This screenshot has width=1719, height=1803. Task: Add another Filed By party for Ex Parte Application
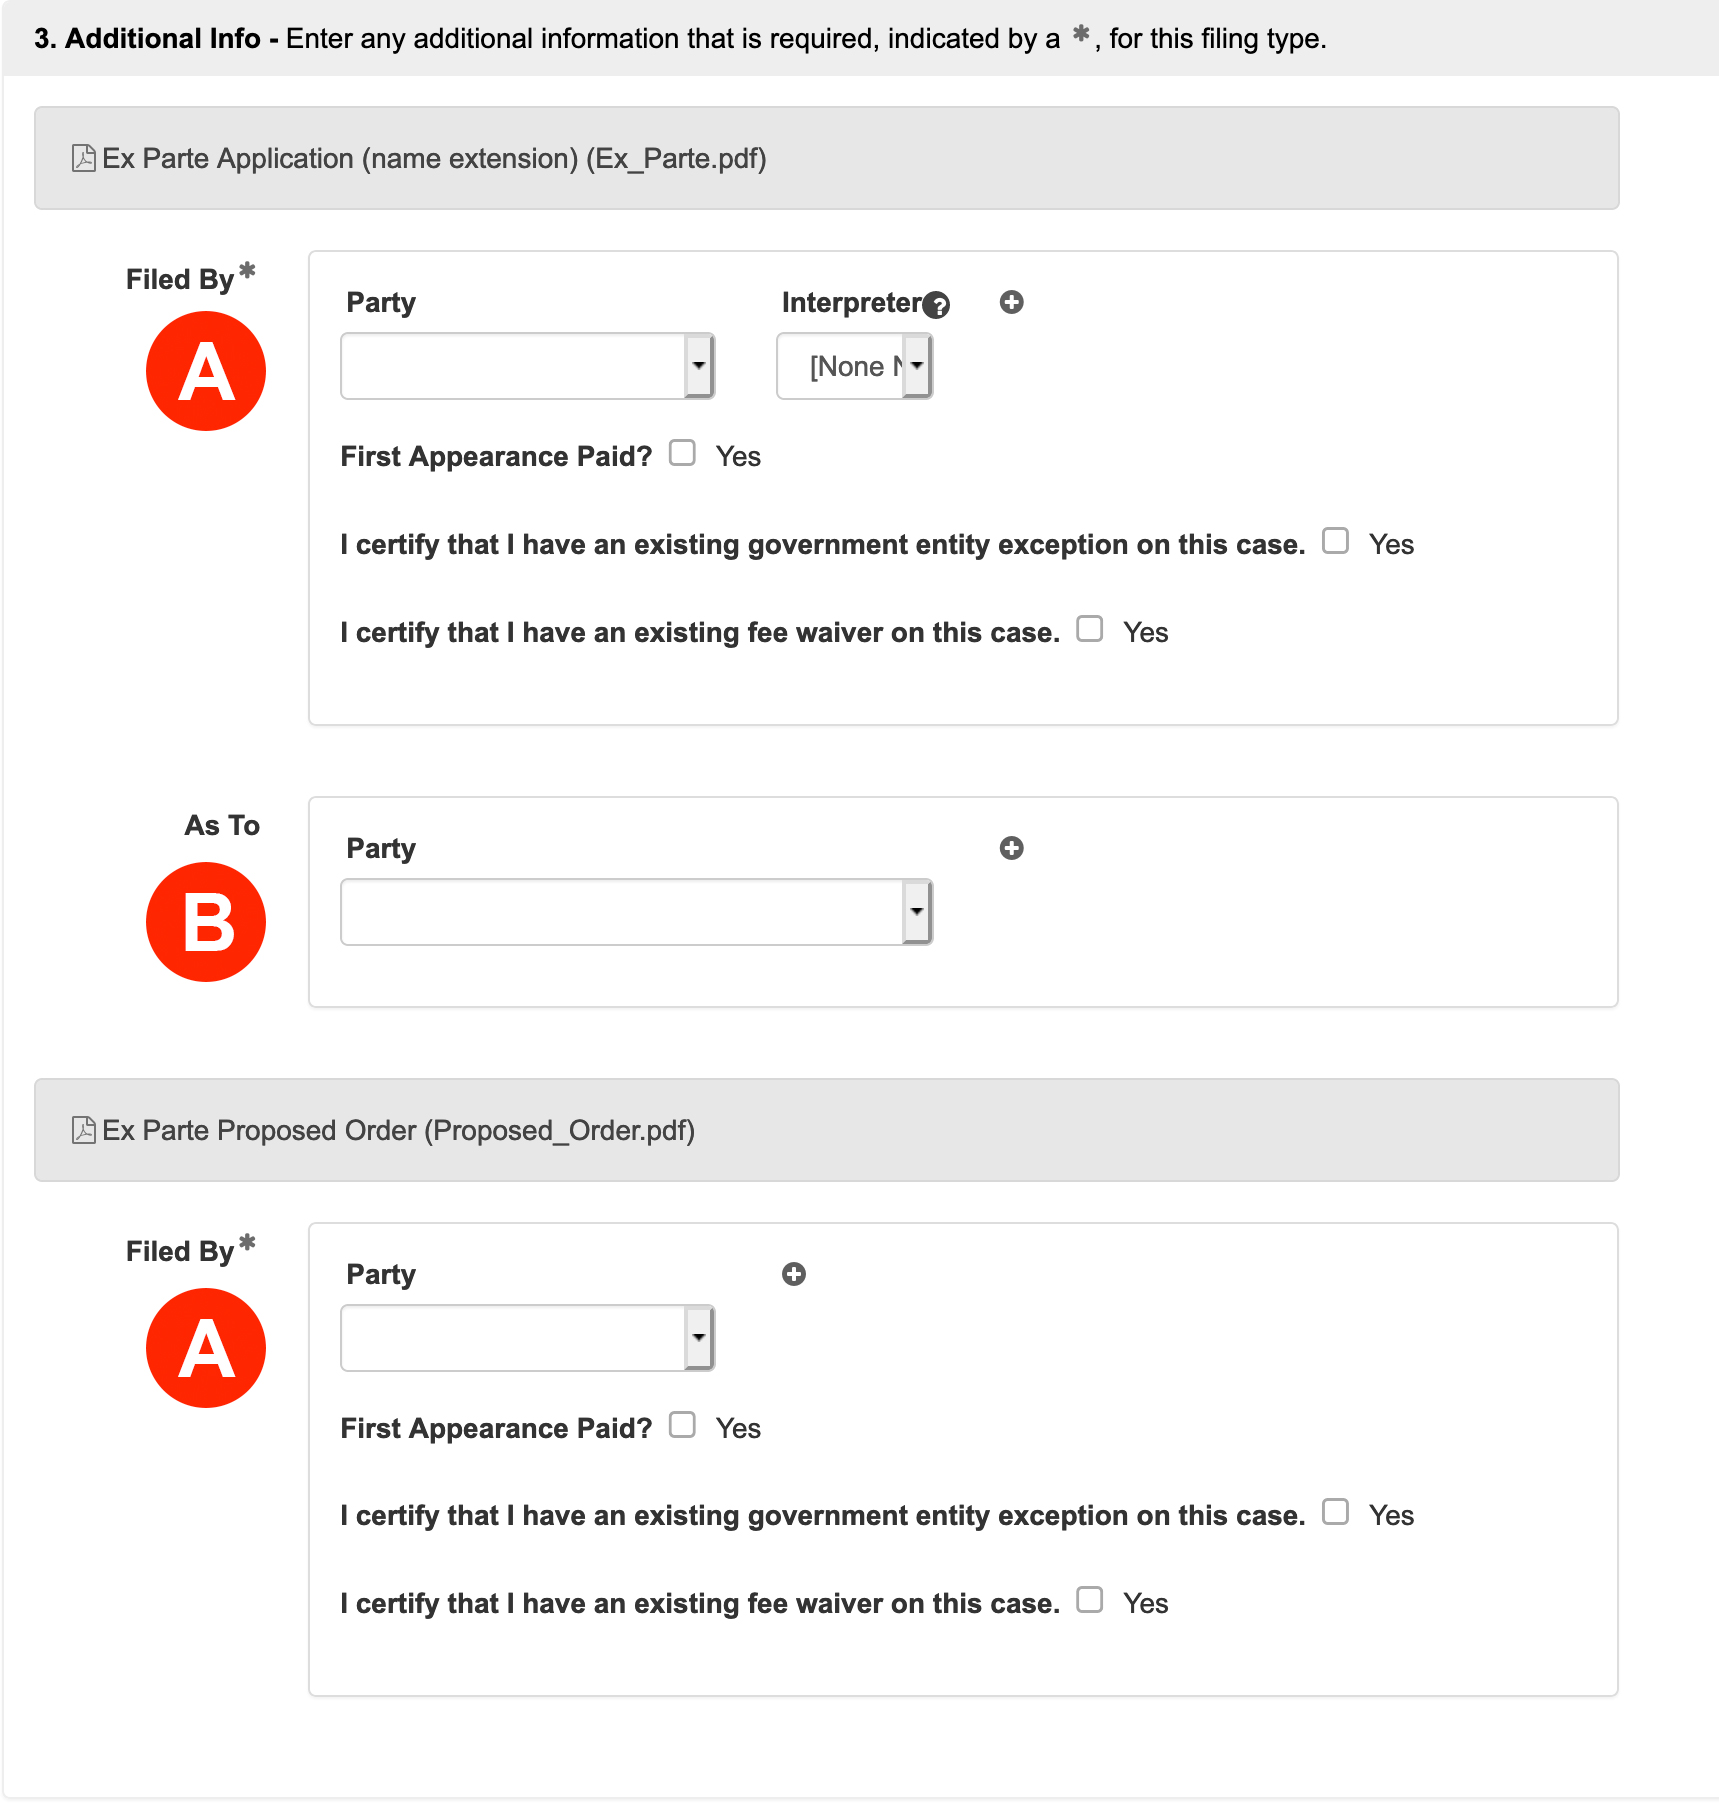pos(1012,302)
